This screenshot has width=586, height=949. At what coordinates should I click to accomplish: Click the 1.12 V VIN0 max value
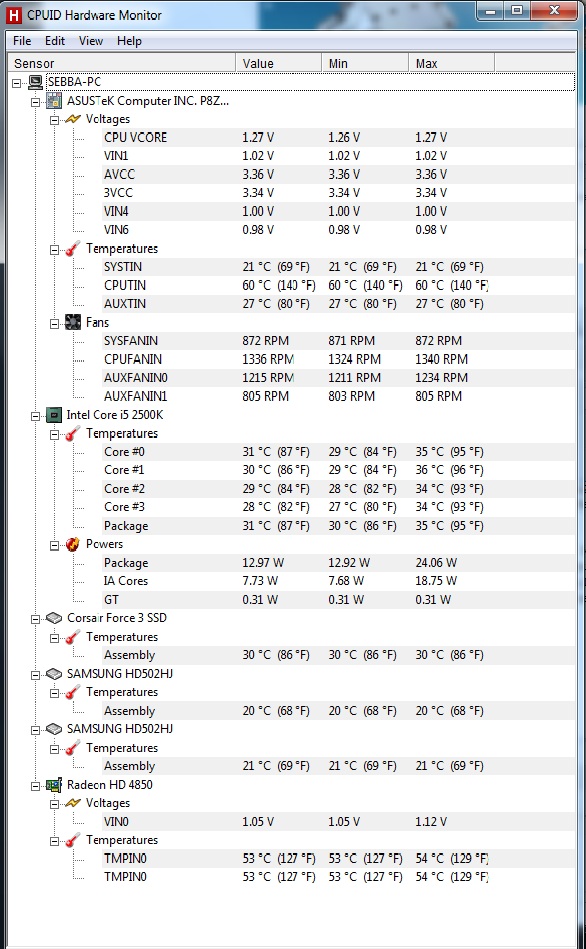point(431,822)
